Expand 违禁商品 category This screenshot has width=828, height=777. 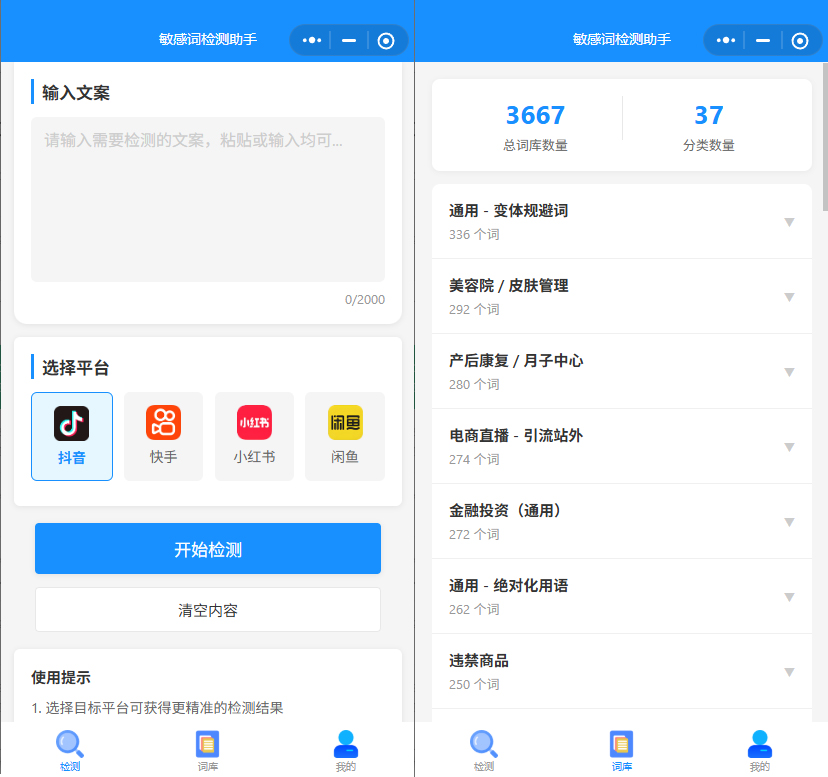pos(622,671)
